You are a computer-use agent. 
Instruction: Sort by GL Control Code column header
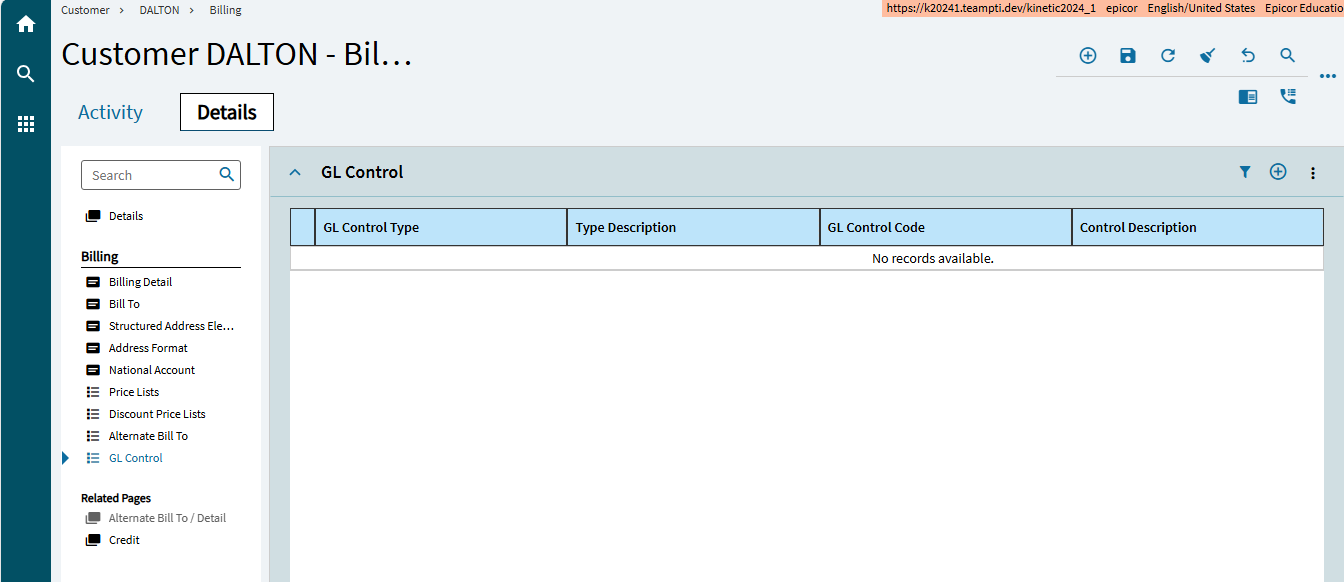(x=946, y=227)
